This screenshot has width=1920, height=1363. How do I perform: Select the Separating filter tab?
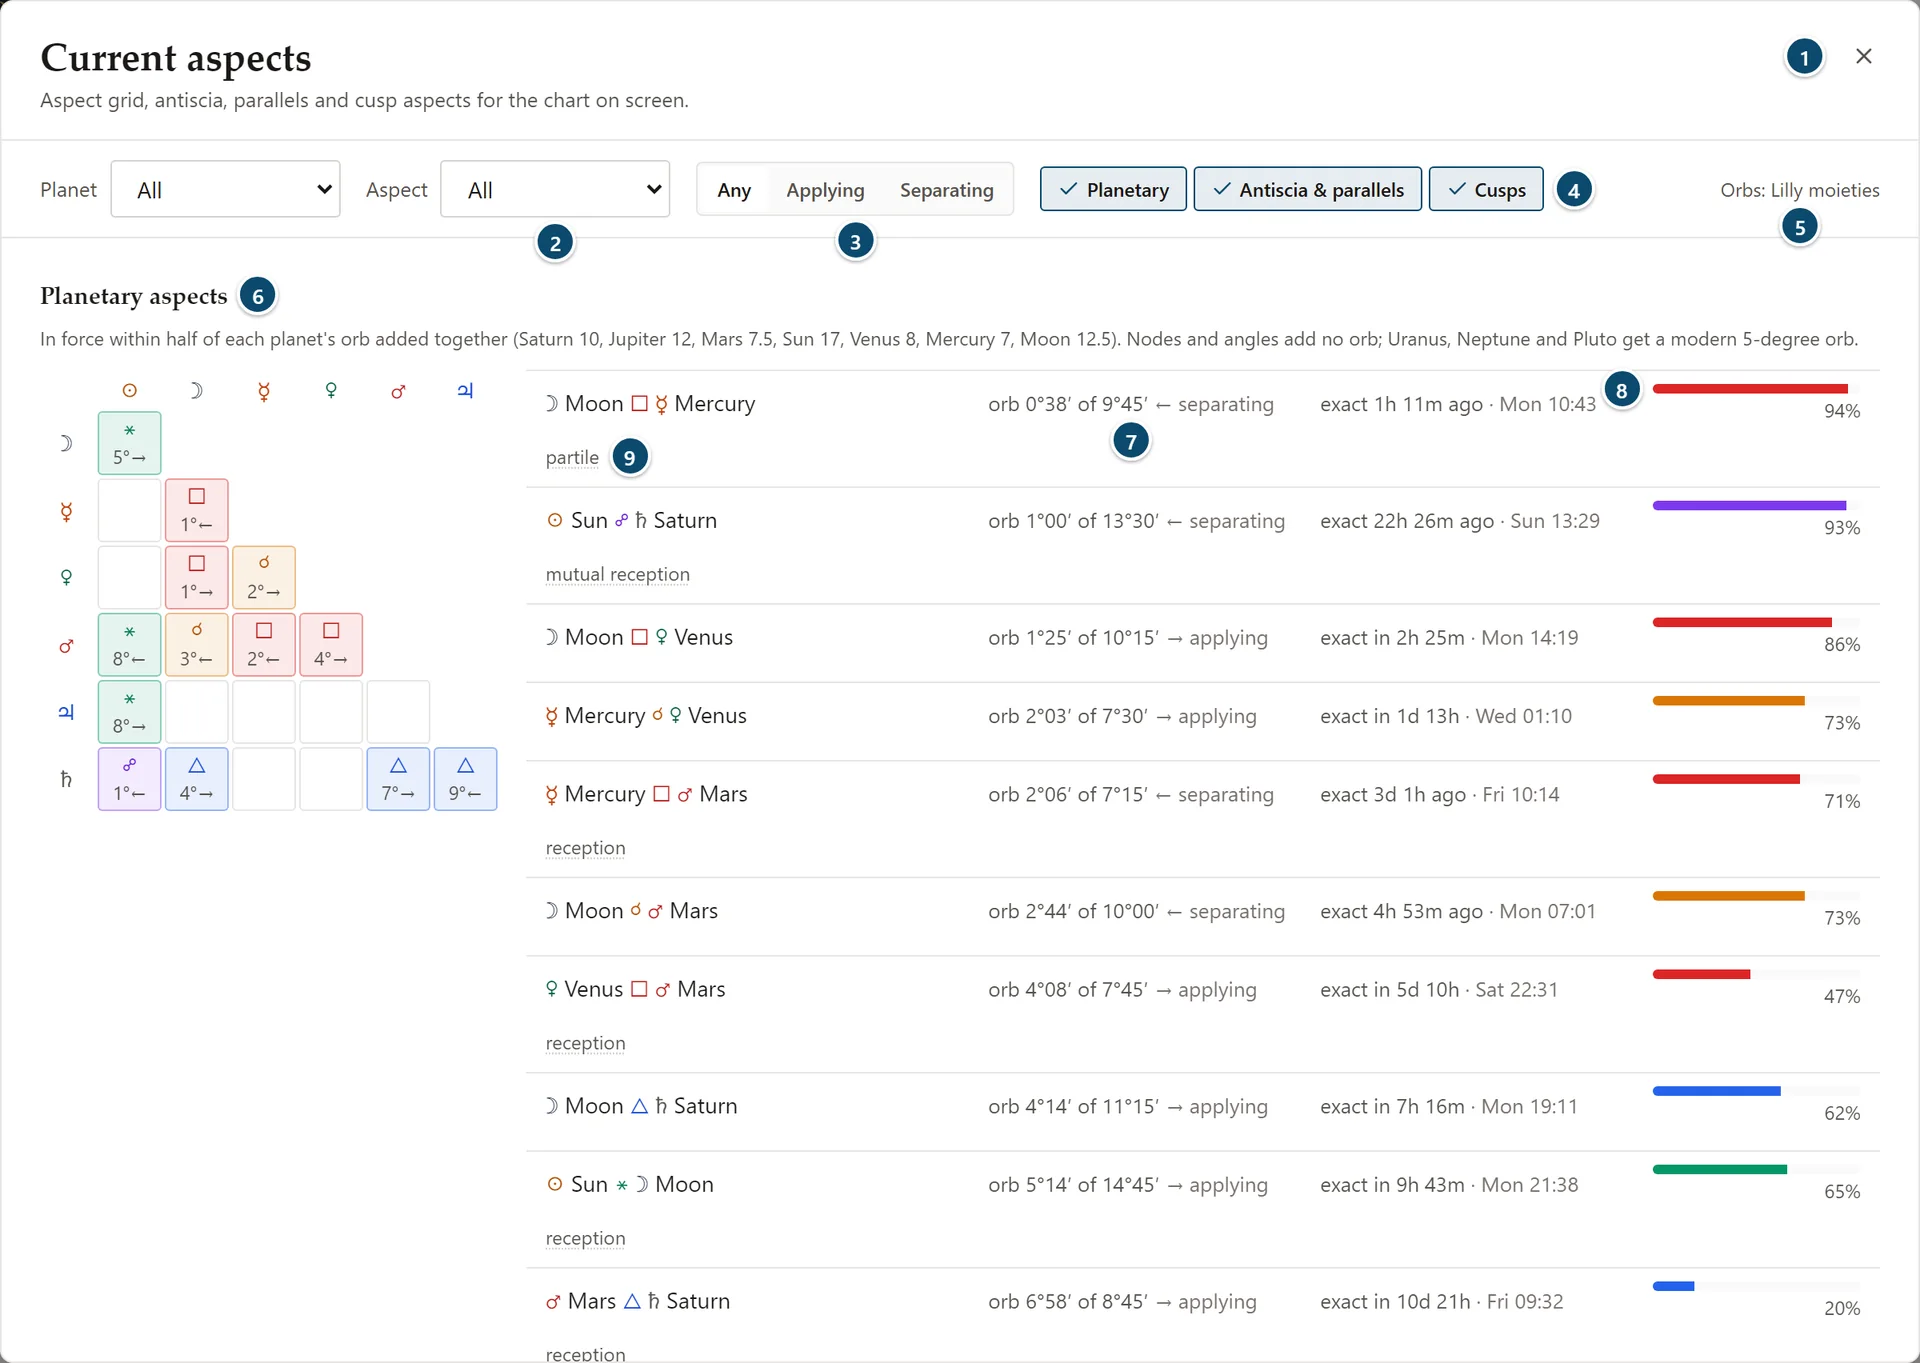click(x=946, y=189)
